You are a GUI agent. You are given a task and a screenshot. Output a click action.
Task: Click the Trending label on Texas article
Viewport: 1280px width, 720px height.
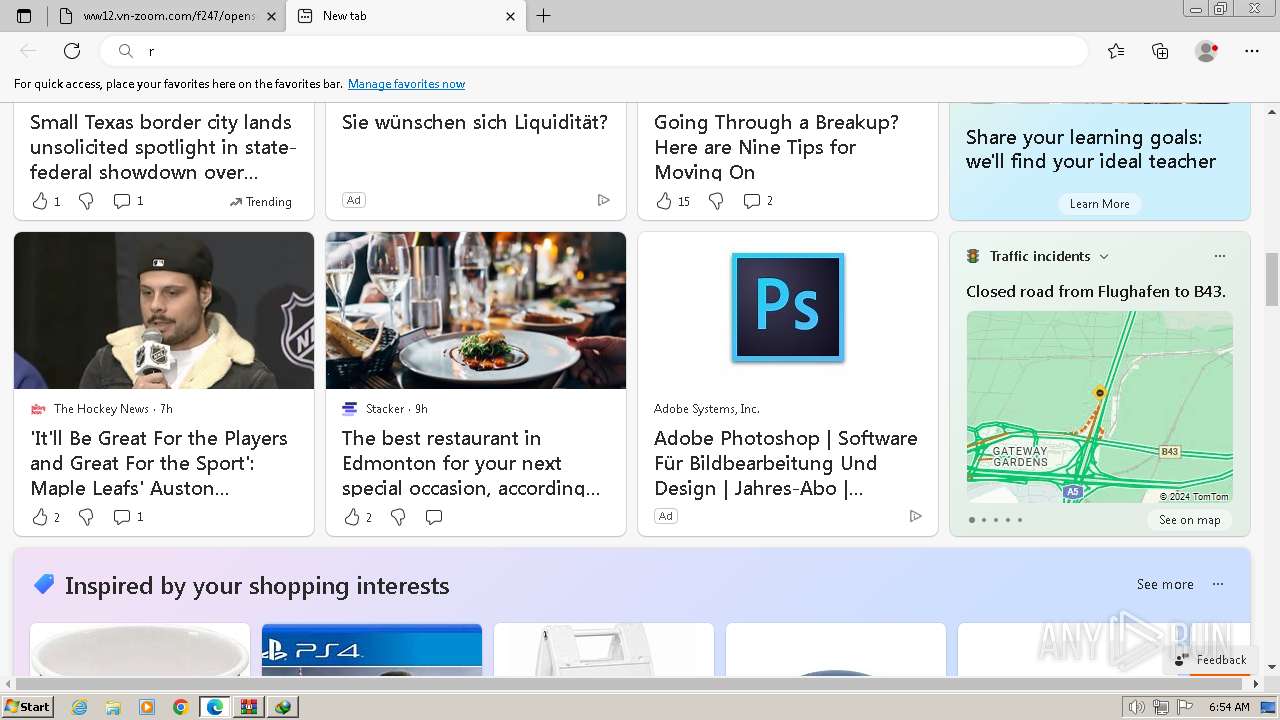tap(261, 202)
